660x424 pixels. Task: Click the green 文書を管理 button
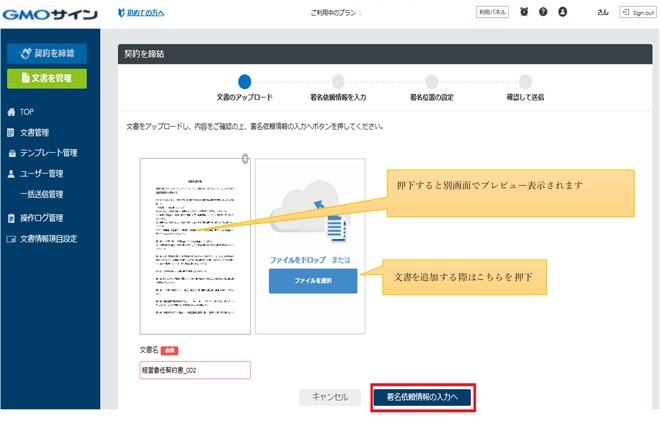tap(47, 78)
